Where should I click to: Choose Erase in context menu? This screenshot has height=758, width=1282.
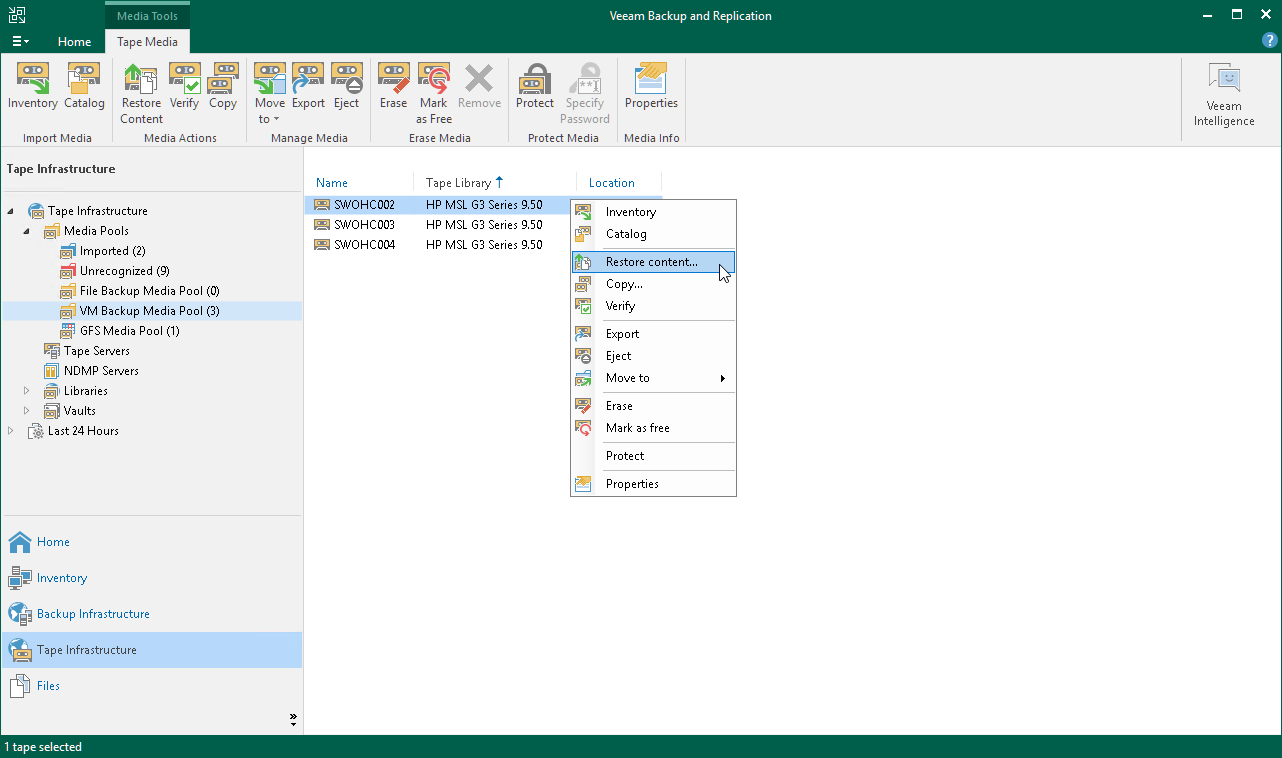(654, 406)
